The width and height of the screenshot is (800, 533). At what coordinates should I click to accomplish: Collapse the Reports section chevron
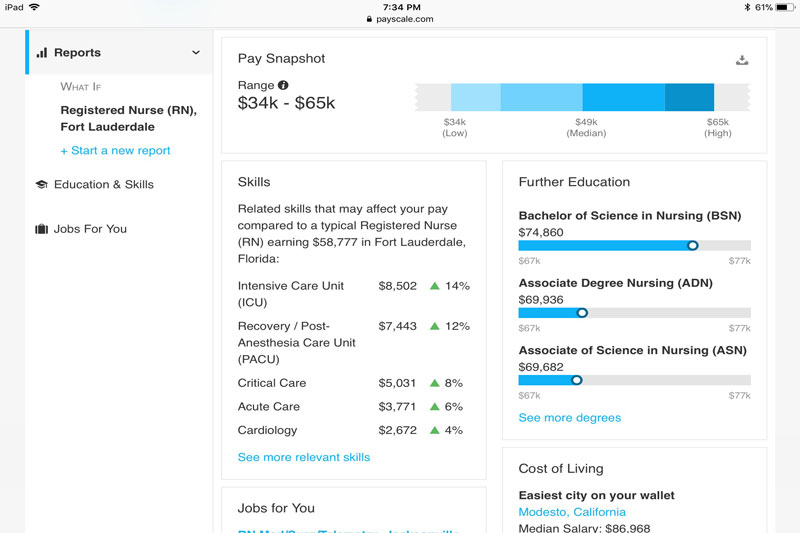click(x=196, y=53)
